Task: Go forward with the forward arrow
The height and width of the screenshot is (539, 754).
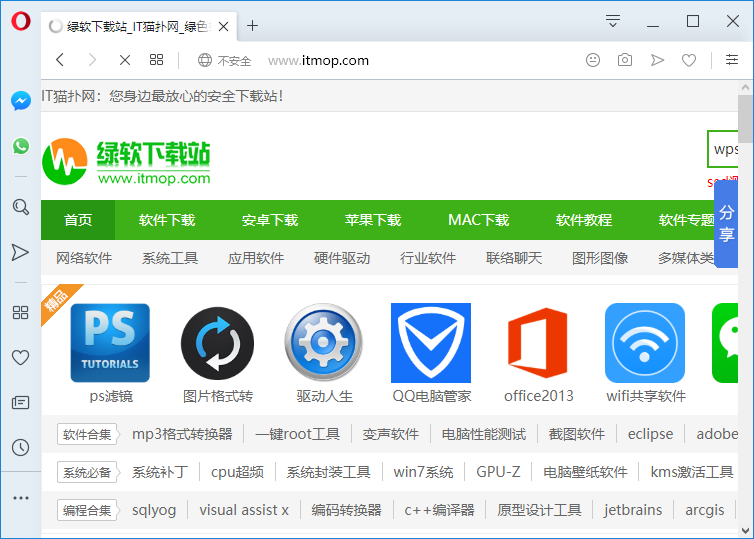Action: [x=92, y=60]
